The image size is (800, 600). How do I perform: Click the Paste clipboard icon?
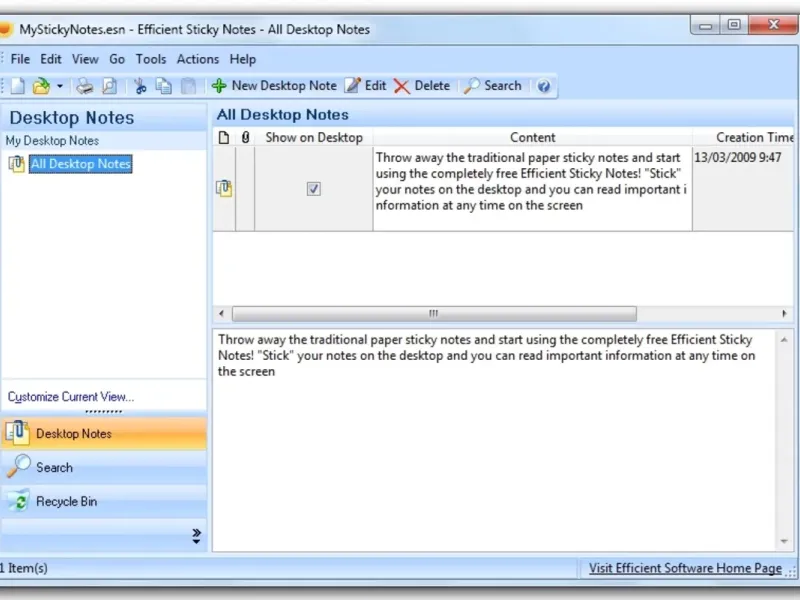[188, 86]
